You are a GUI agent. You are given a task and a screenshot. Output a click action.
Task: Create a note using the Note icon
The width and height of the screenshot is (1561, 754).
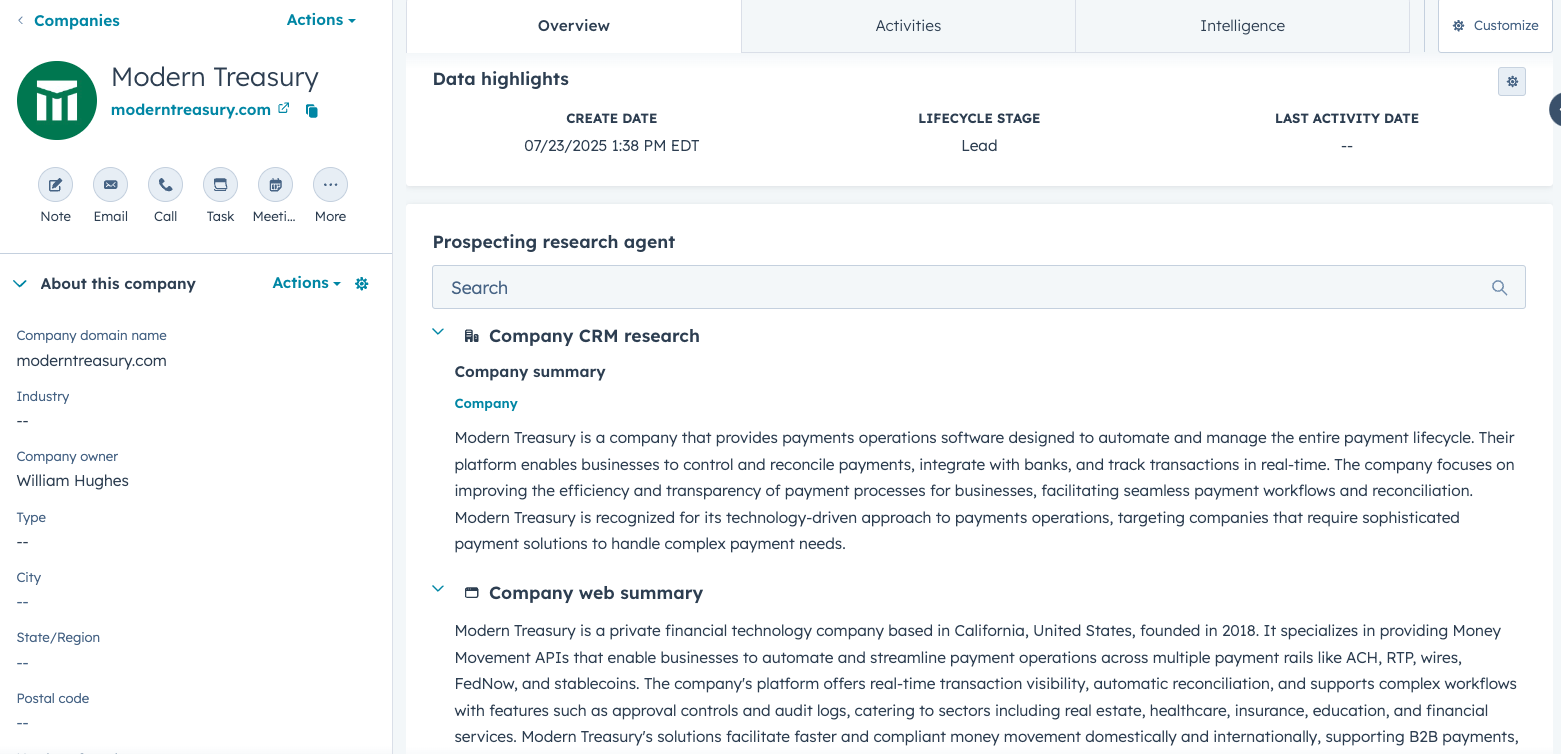point(55,184)
